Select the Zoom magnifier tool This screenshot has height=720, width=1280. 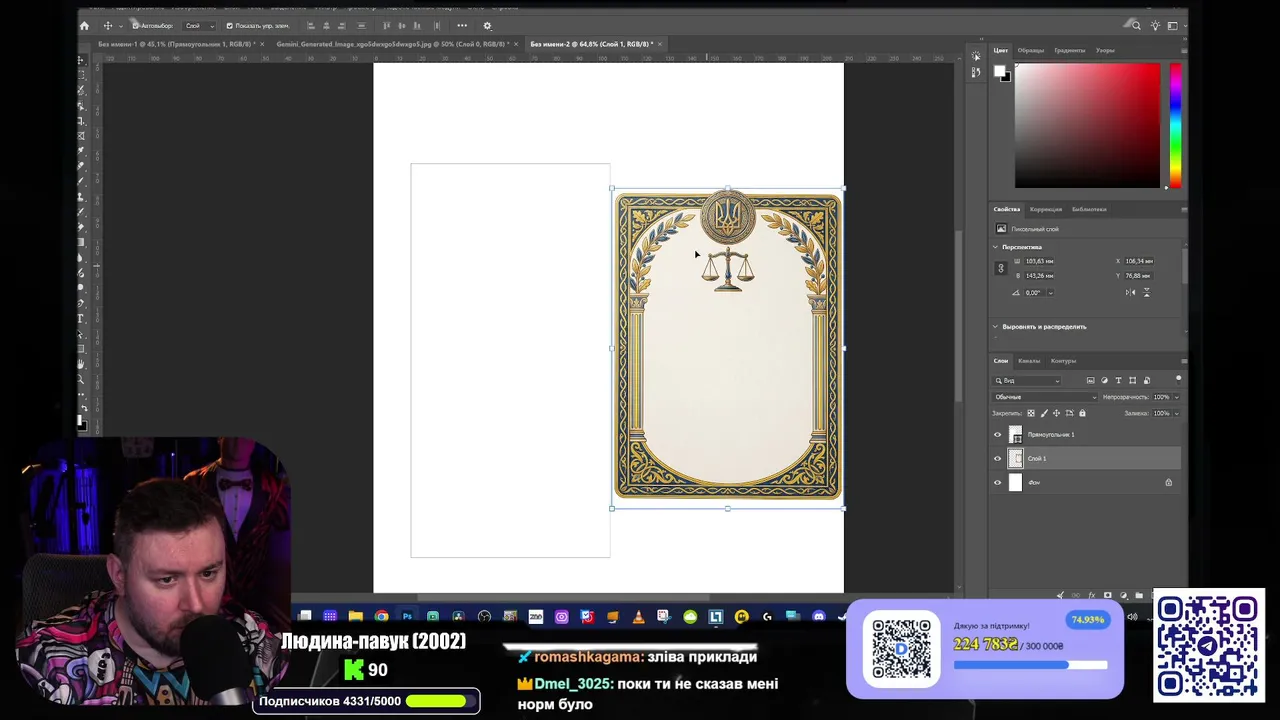pos(81,379)
